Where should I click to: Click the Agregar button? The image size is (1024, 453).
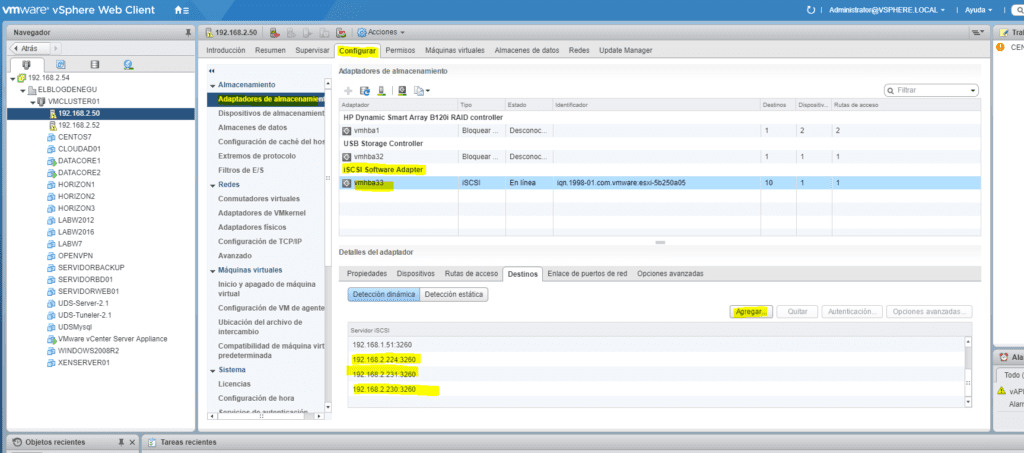point(751,312)
